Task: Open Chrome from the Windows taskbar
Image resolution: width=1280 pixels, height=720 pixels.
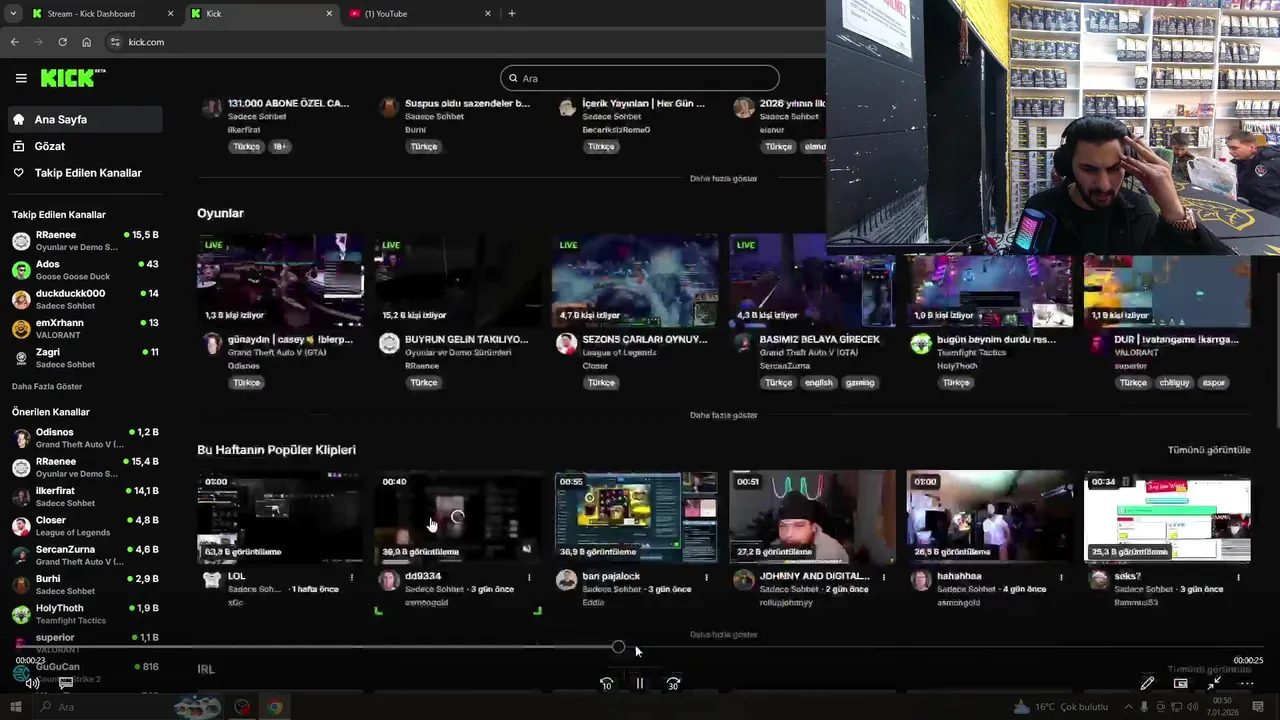Action: click(274, 707)
